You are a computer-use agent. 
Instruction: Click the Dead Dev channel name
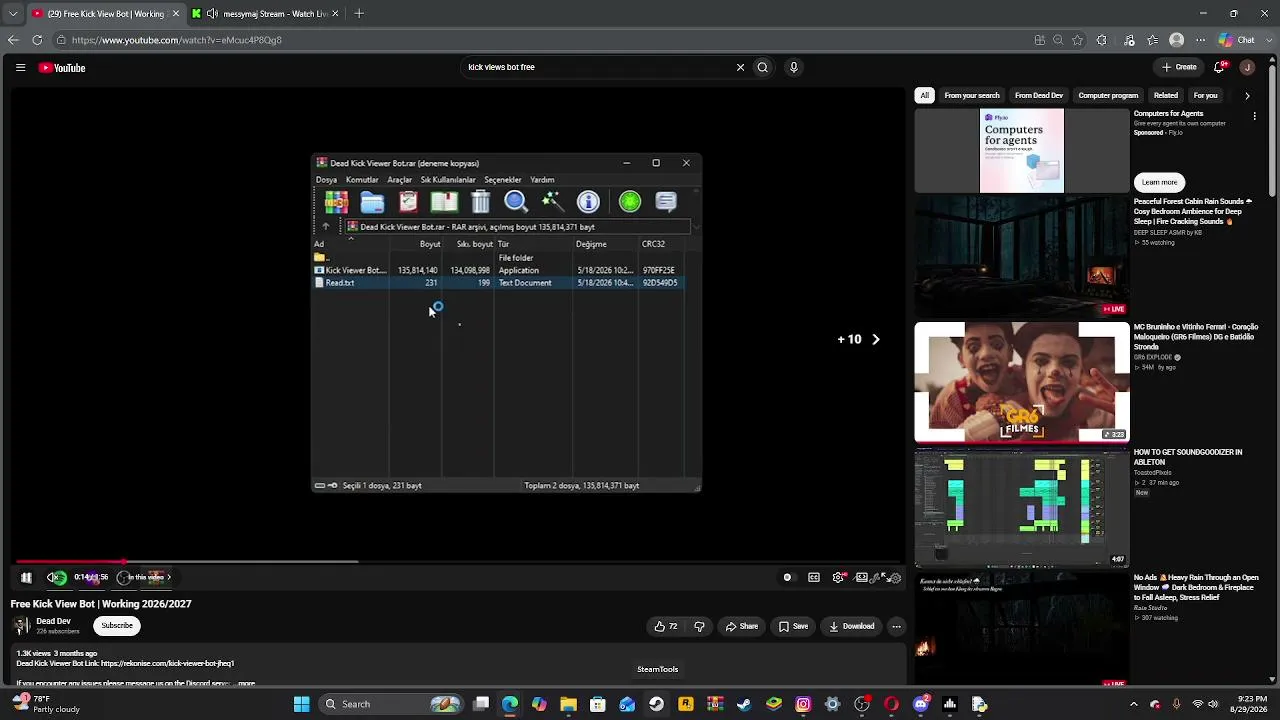(x=53, y=621)
